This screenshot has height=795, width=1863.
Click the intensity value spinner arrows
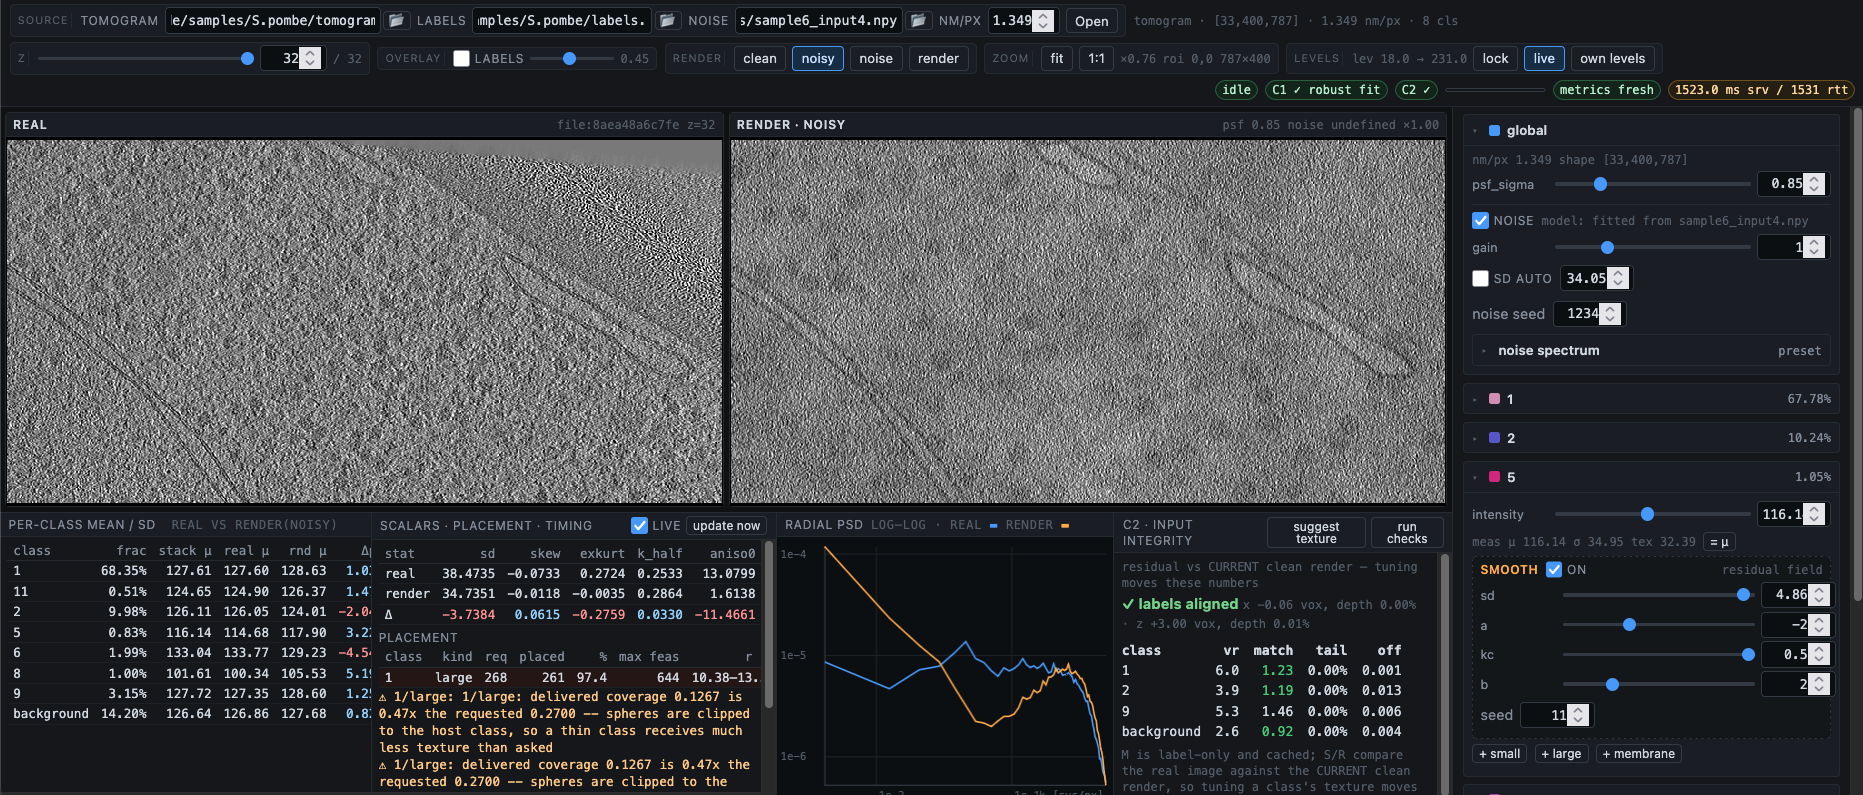pos(1814,514)
